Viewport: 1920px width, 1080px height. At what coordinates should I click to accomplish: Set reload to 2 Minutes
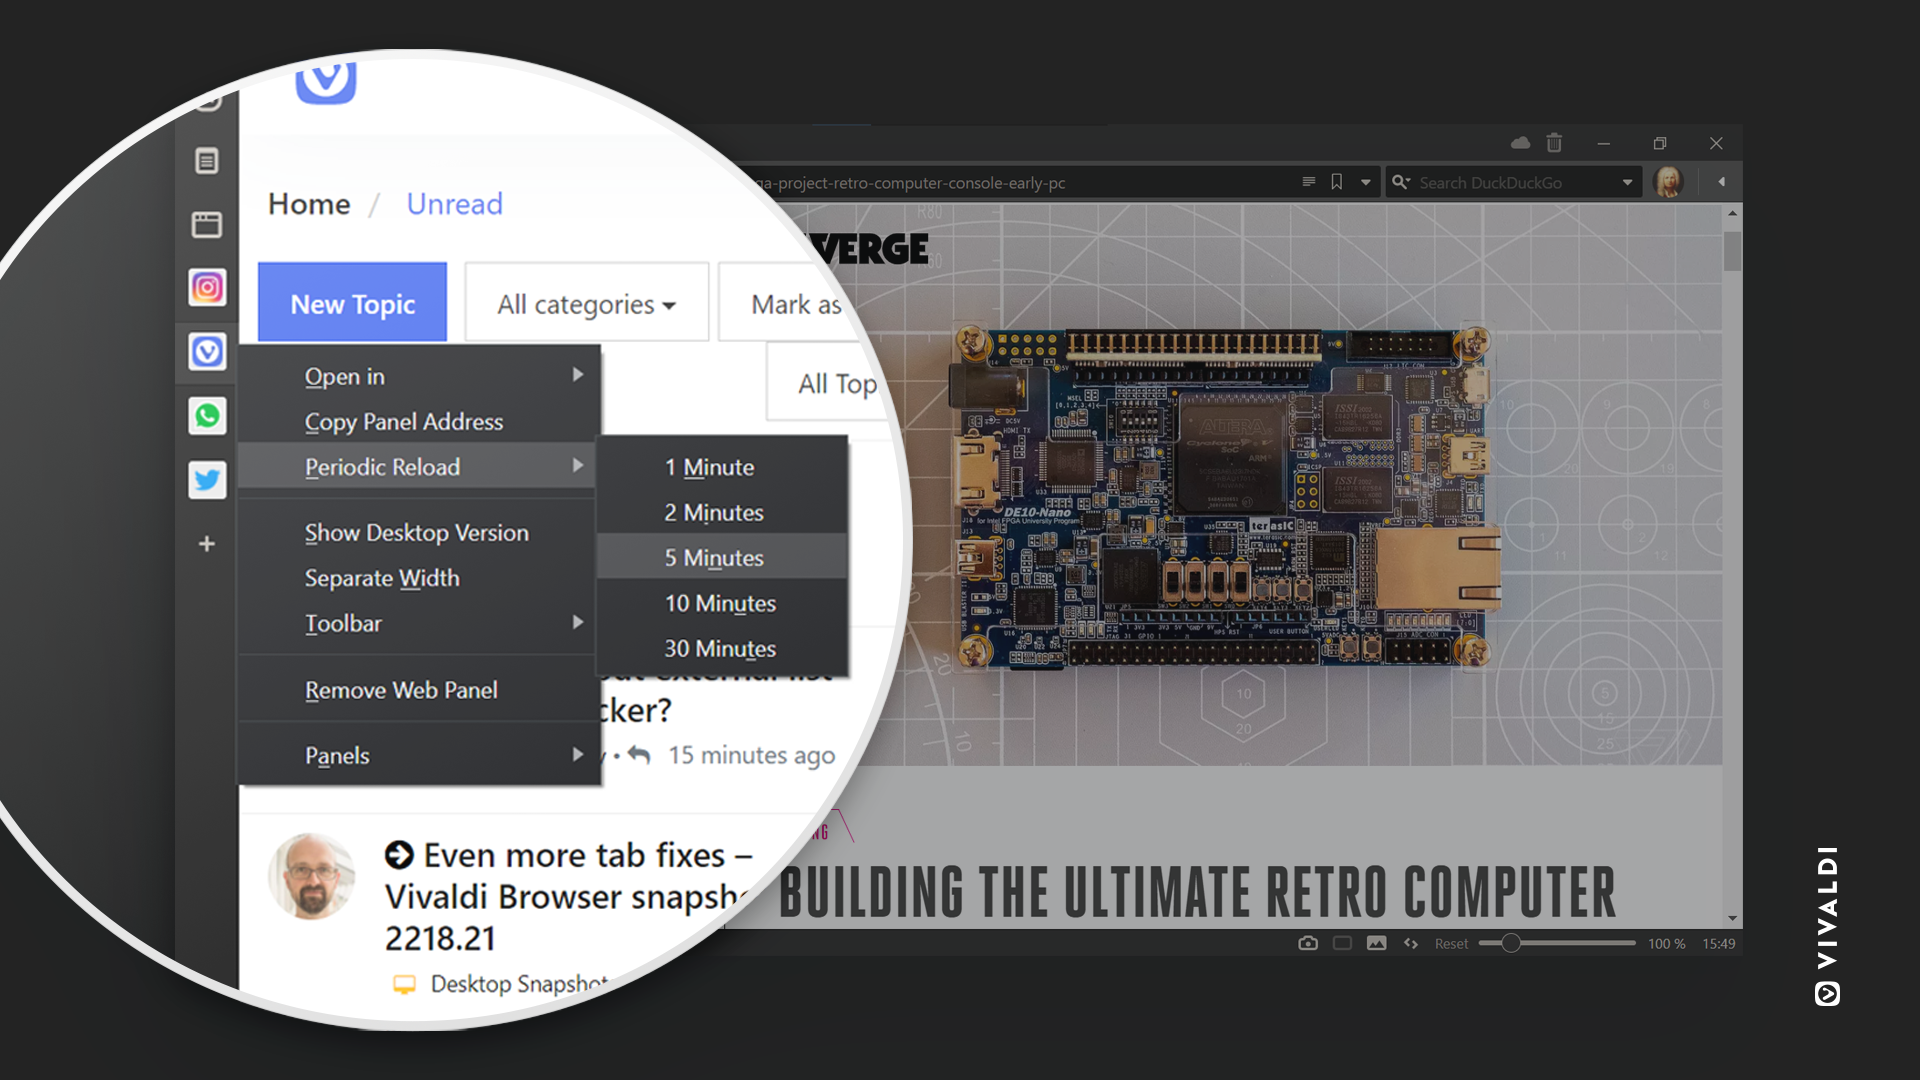(722, 512)
